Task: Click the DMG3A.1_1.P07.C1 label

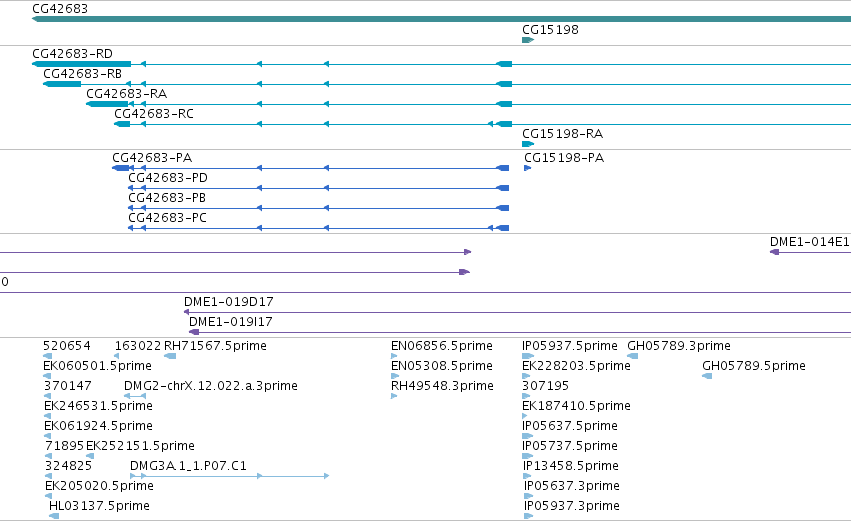Action: coord(188,466)
